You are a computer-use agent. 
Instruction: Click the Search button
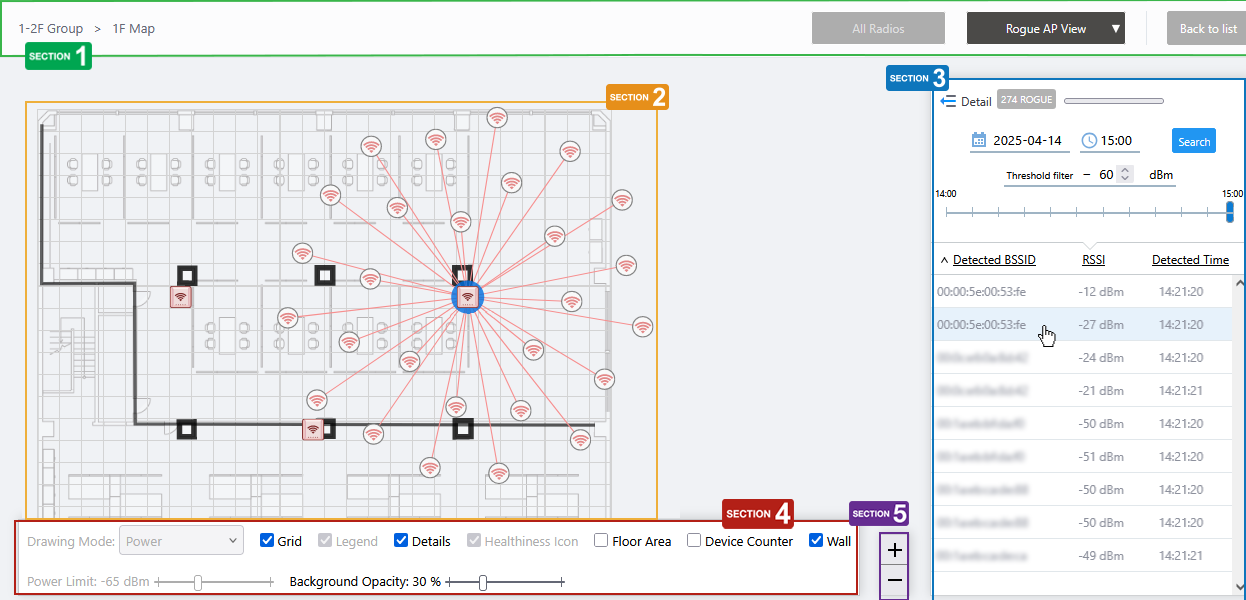pyautogui.click(x=1193, y=142)
